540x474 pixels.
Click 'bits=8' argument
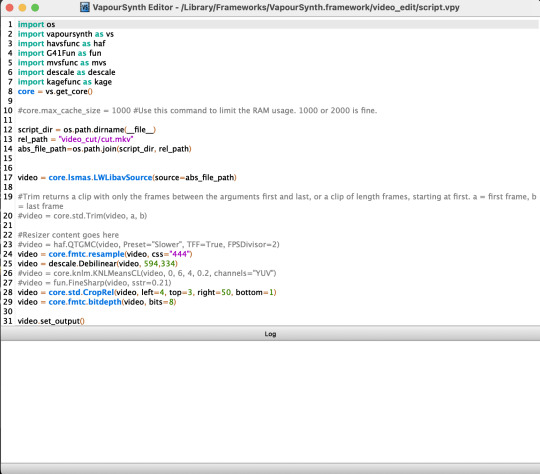(x=161, y=302)
